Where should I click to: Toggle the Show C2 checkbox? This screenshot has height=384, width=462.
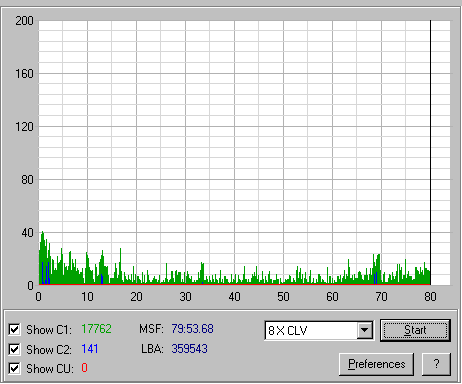(14, 349)
